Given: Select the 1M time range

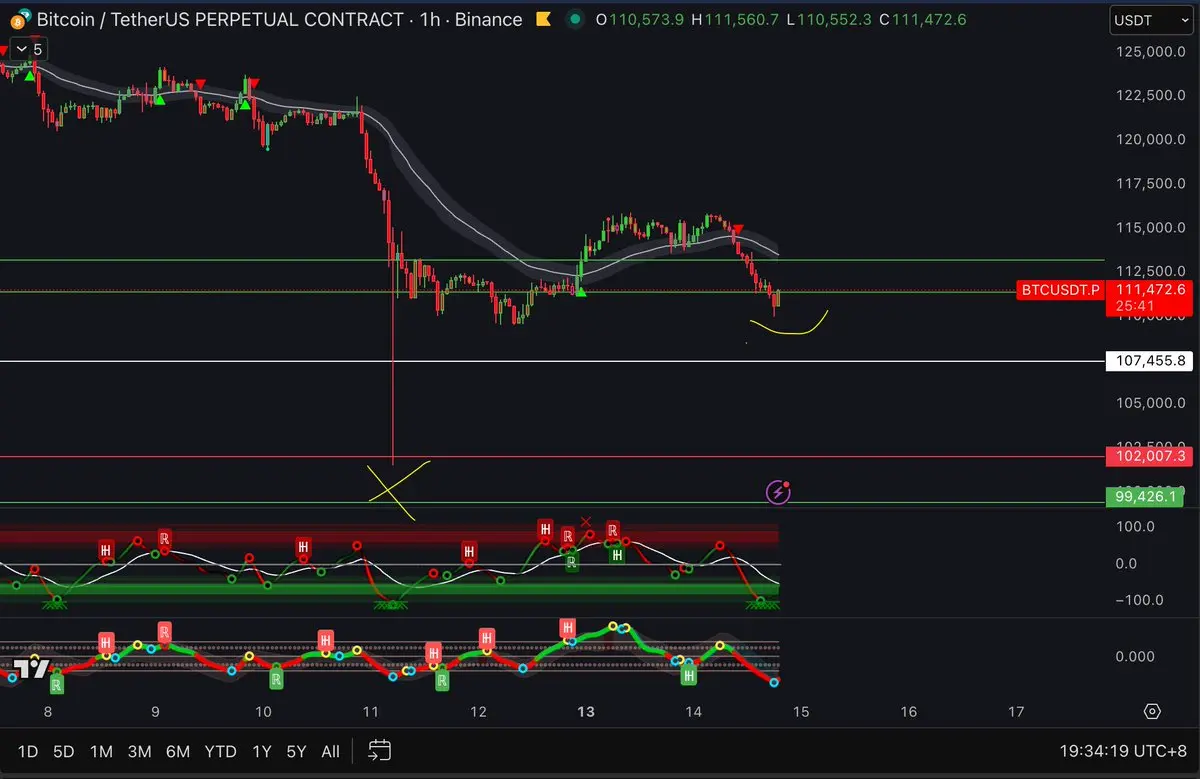Looking at the screenshot, I should pos(100,751).
